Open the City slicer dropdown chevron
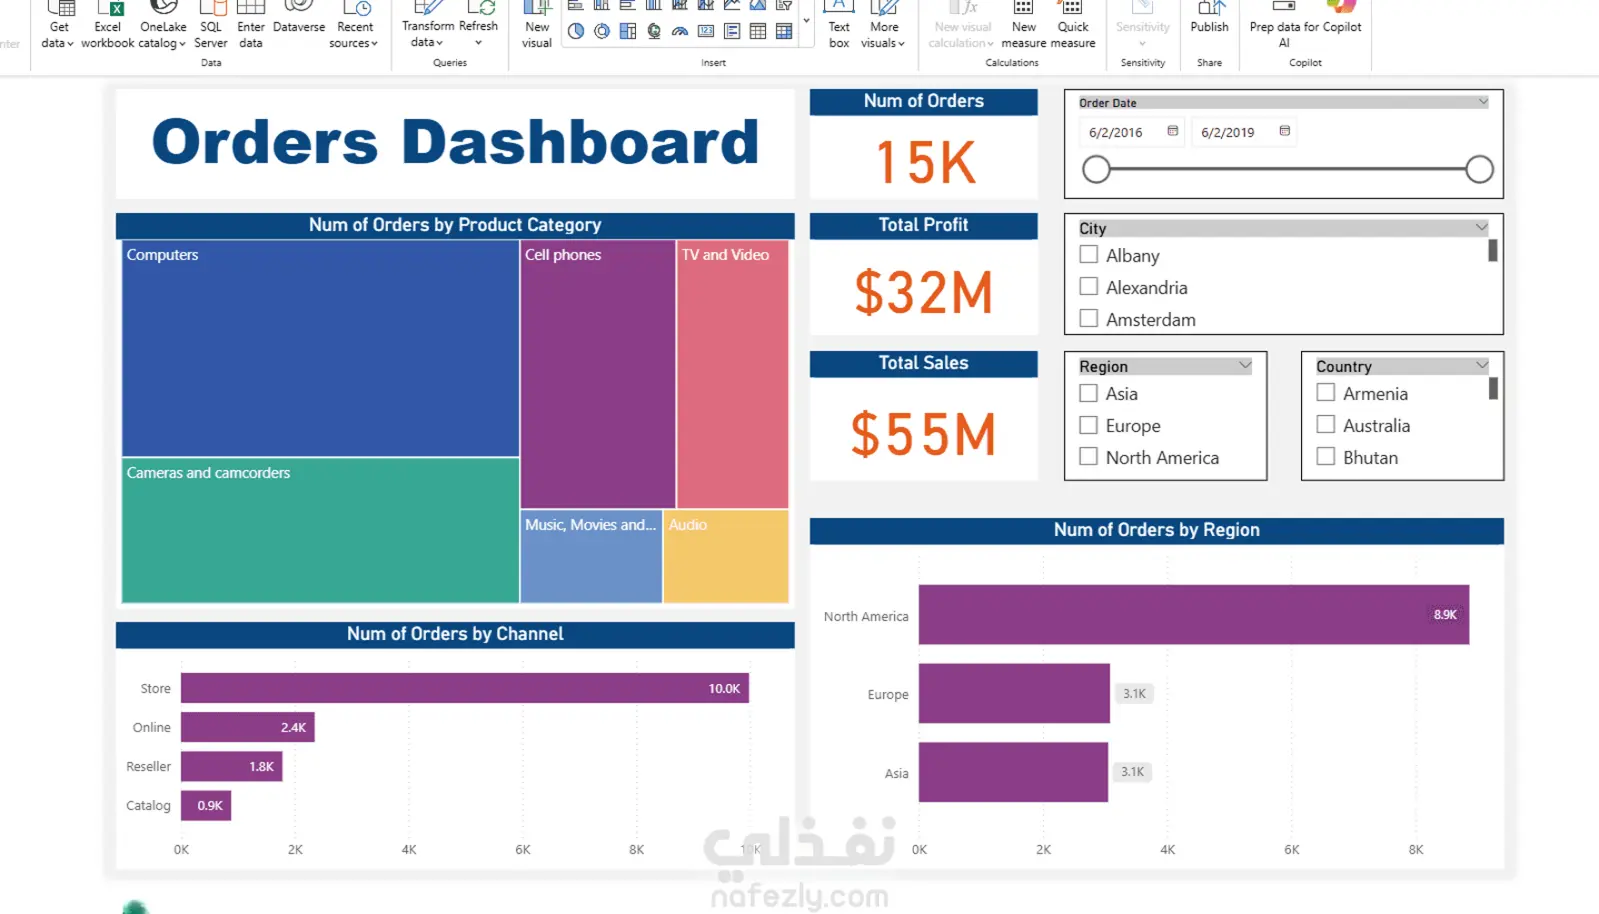 [1481, 228]
